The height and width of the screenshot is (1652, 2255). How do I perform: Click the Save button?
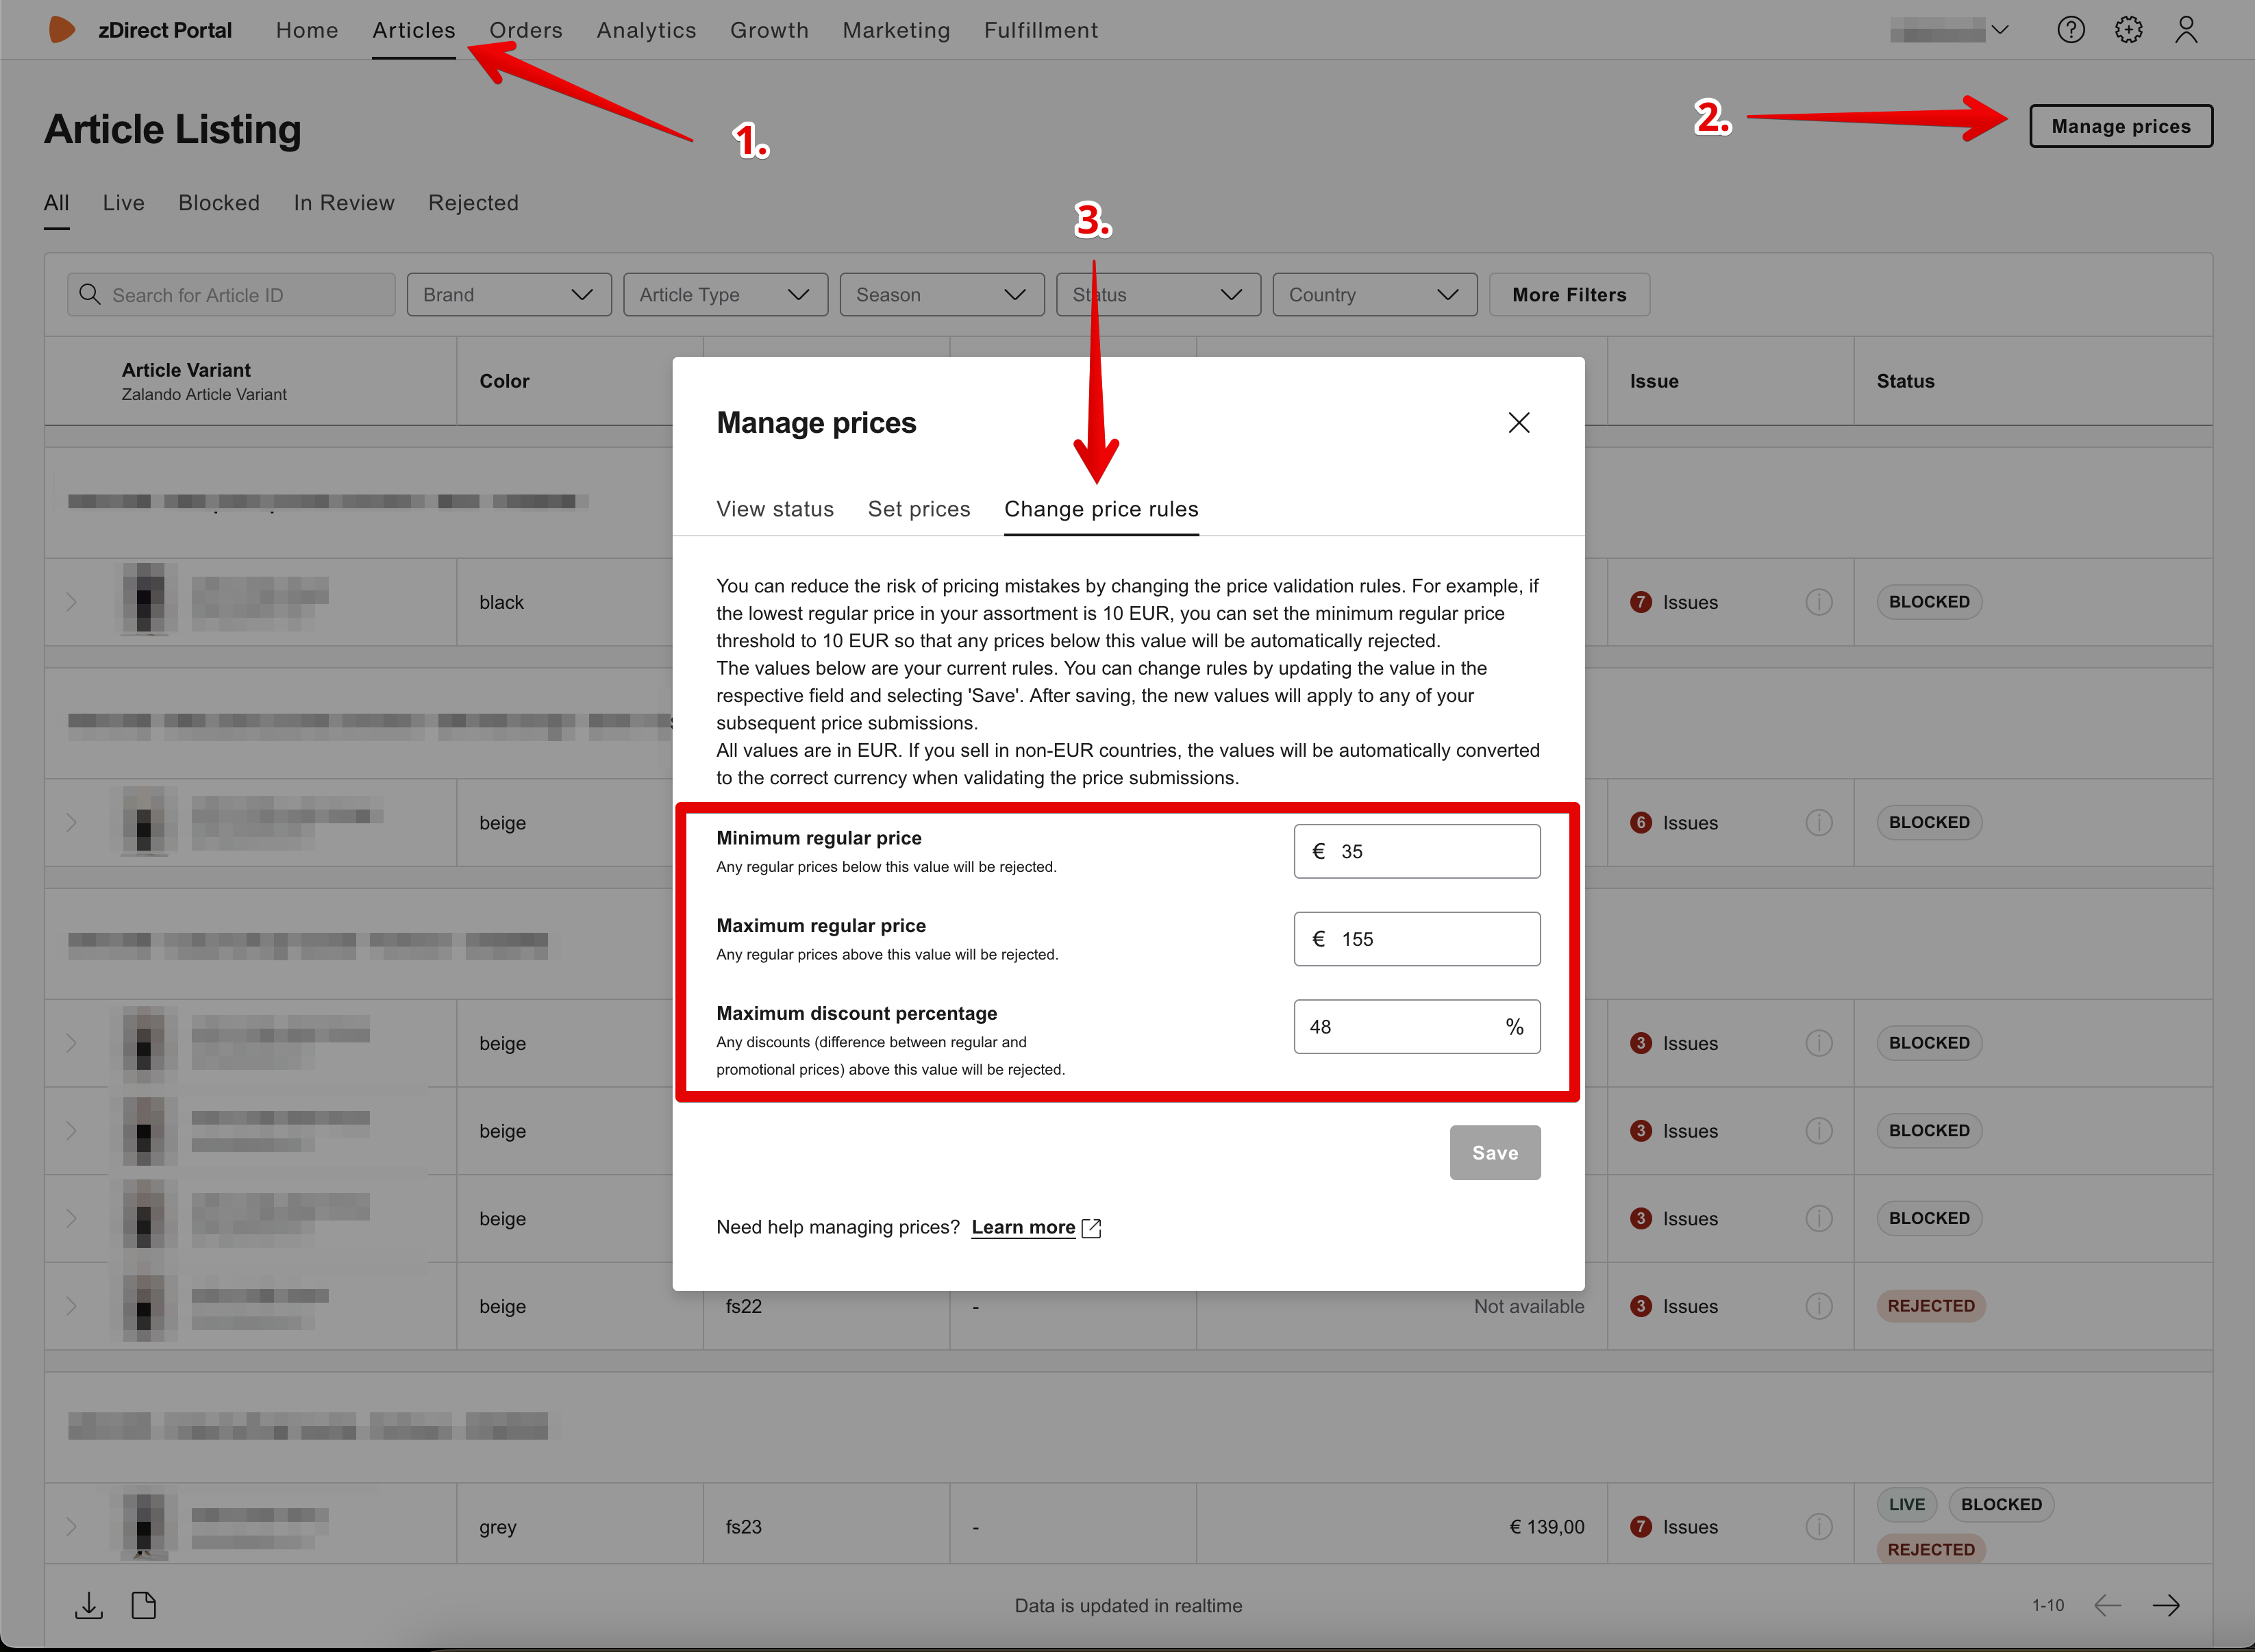click(x=1495, y=1153)
